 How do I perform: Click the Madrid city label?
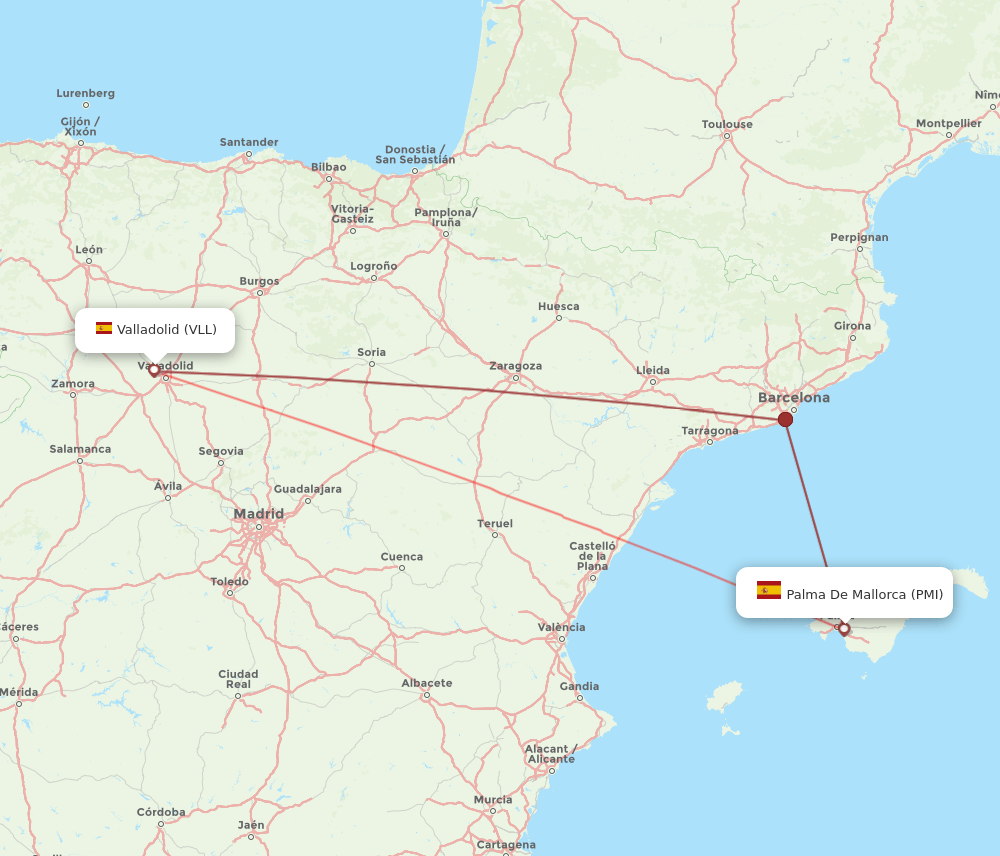258,513
